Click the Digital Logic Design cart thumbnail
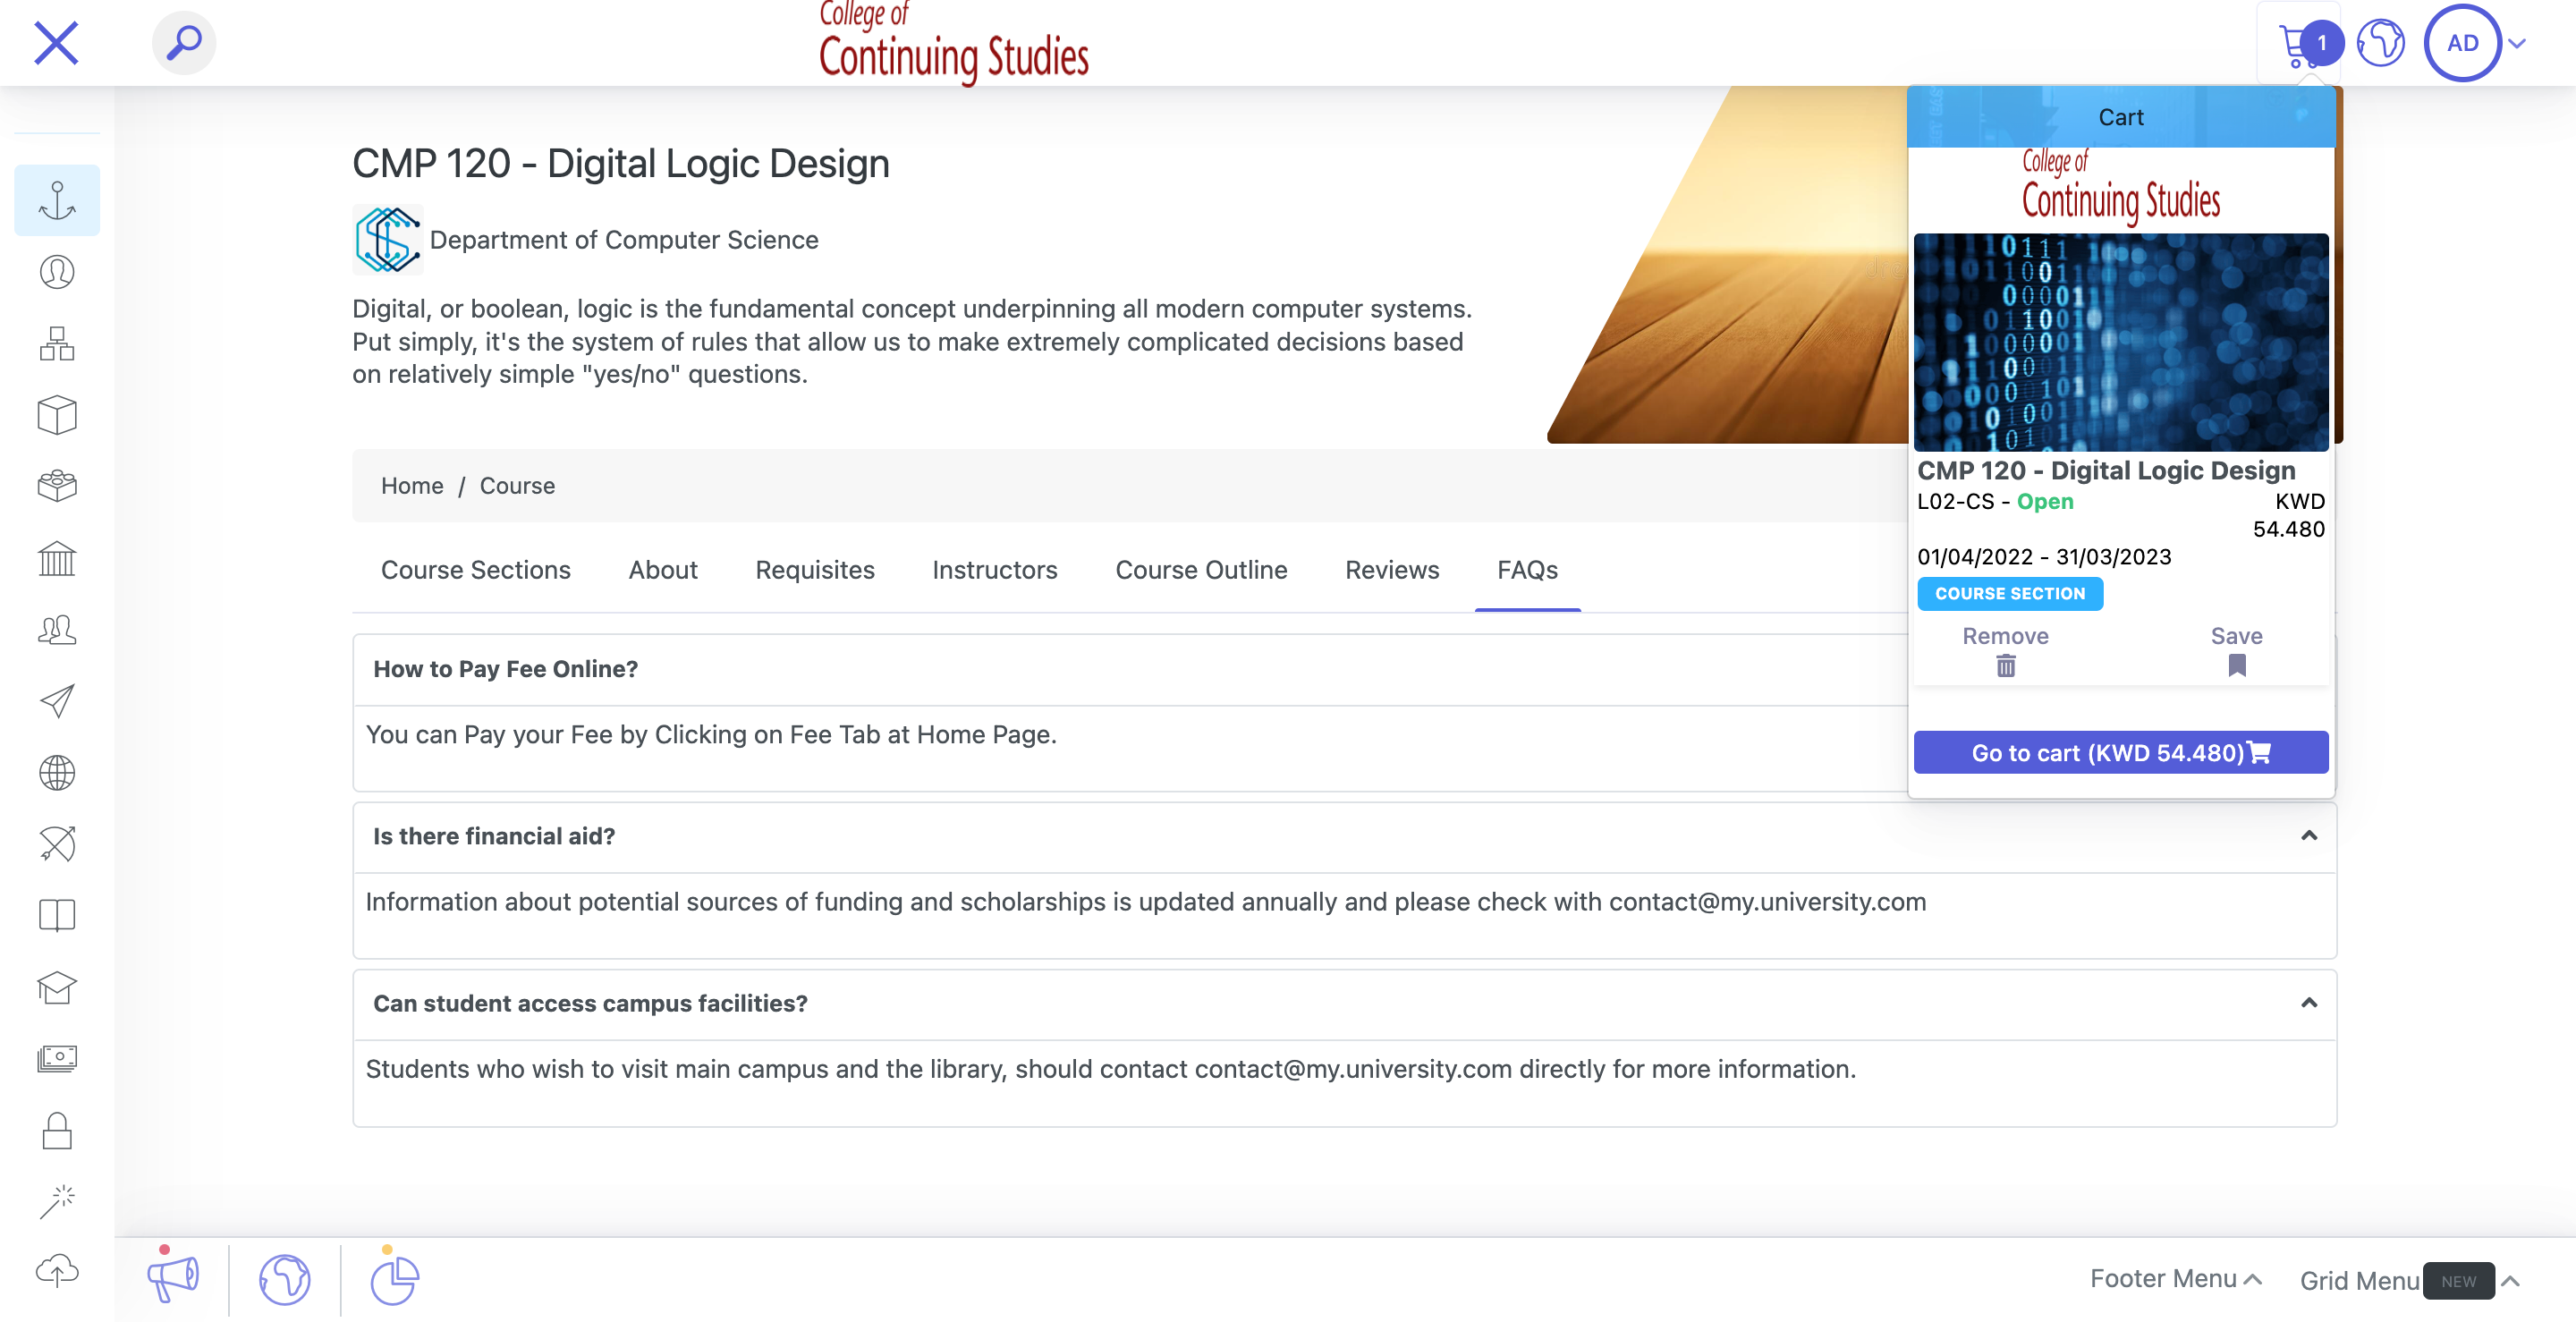Screen dimensions: 2576x1322 (x=2120, y=342)
